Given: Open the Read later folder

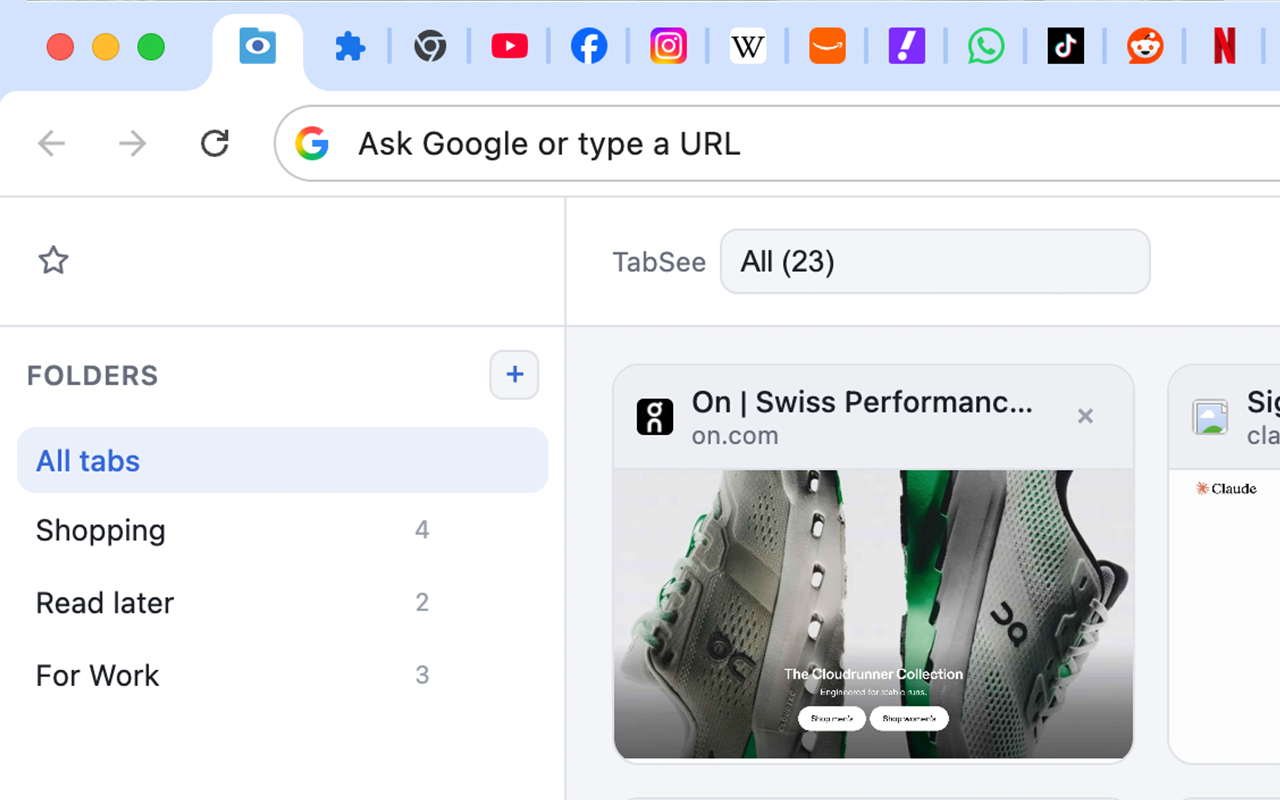Looking at the screenshot, I should click(x=283, y=602).
